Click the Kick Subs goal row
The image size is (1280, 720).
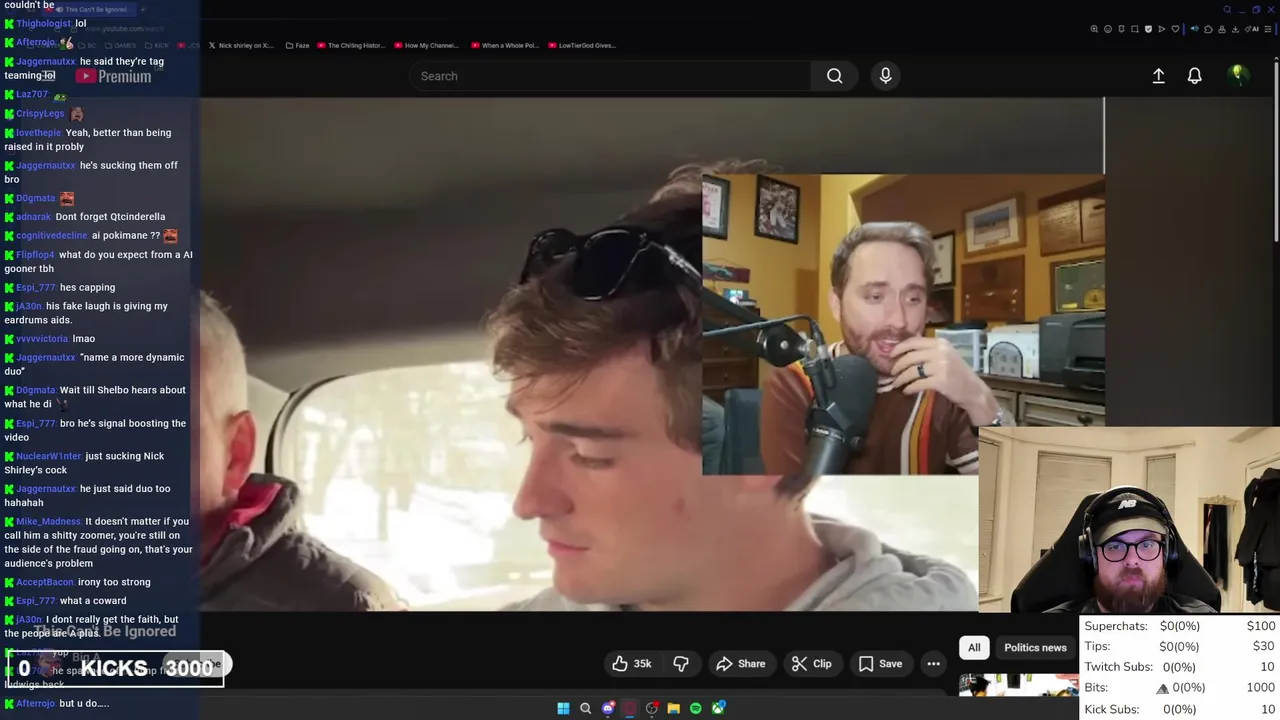[x=1180, y=709]
